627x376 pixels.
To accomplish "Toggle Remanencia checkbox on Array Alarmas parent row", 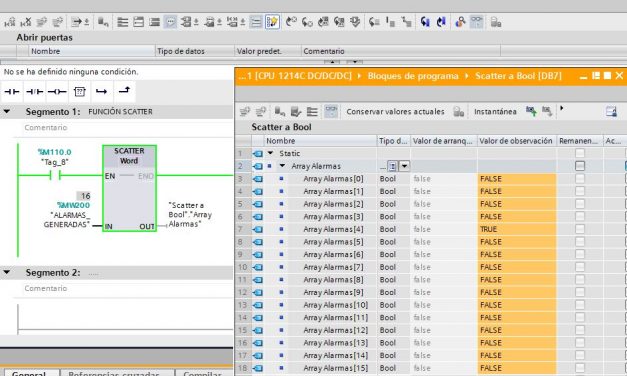I will click(x=580, y=166).
